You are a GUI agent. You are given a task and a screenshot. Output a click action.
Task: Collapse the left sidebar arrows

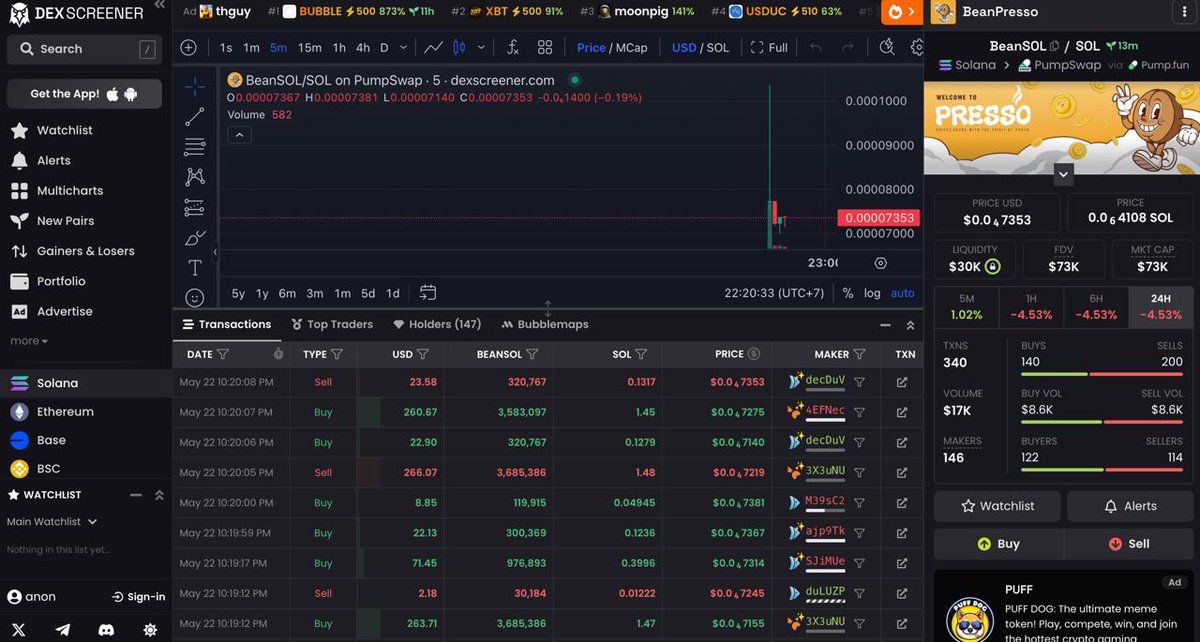pos(160,6)
